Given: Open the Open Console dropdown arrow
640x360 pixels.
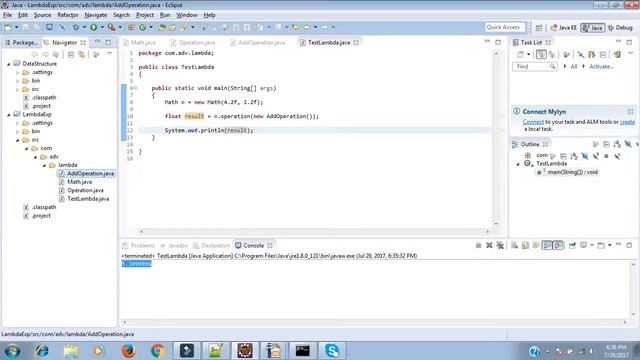Looking at the screenshot, I should [x=609, y=245].
